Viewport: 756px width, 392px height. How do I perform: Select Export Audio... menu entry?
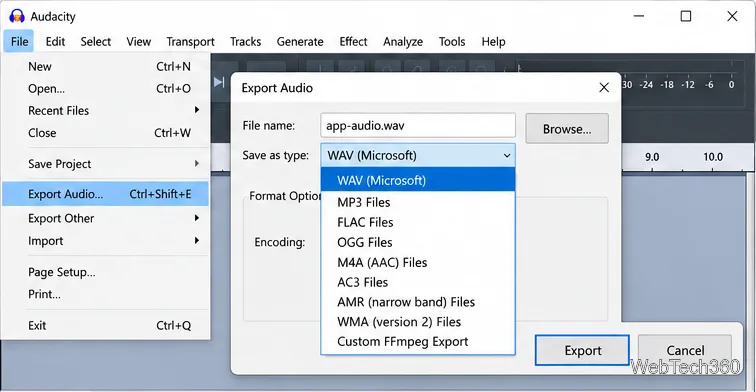point(106,194)
